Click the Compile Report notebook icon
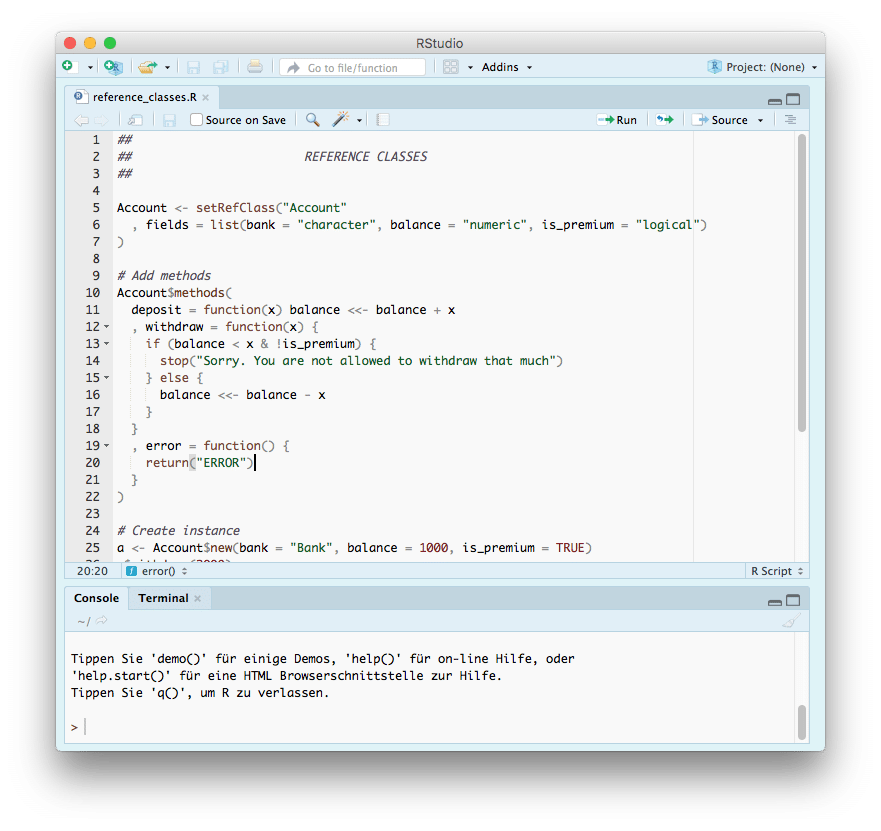881x831 pixels. 383,120
